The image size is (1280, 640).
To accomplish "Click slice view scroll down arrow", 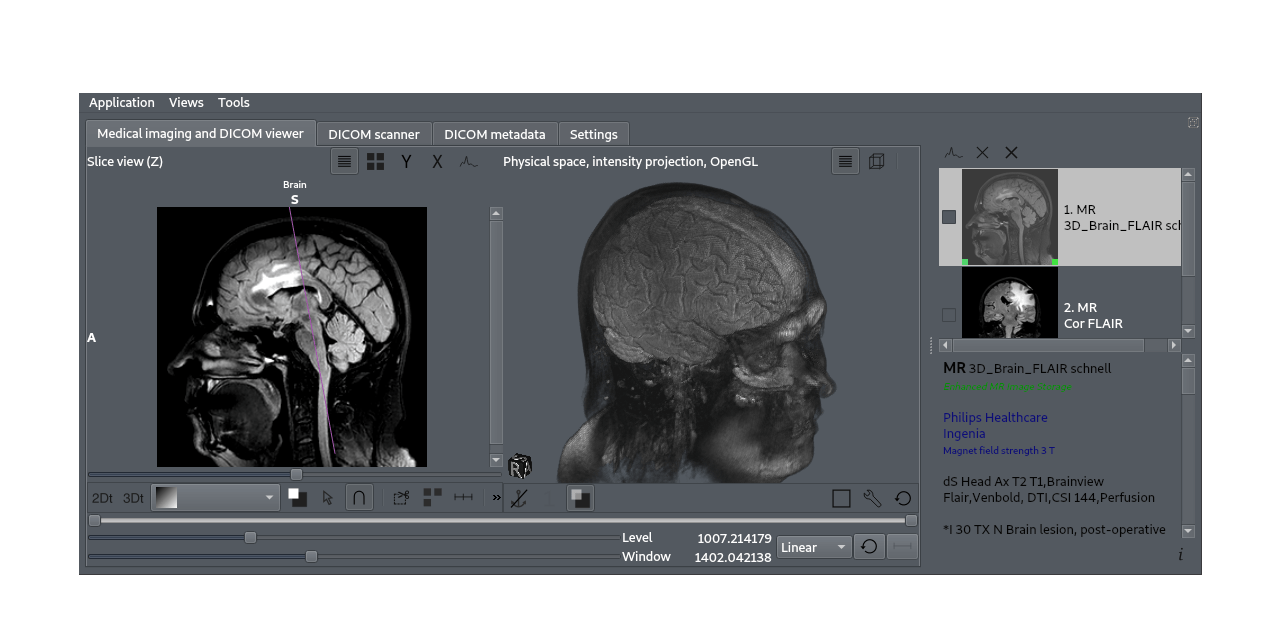I will [497, 461].
